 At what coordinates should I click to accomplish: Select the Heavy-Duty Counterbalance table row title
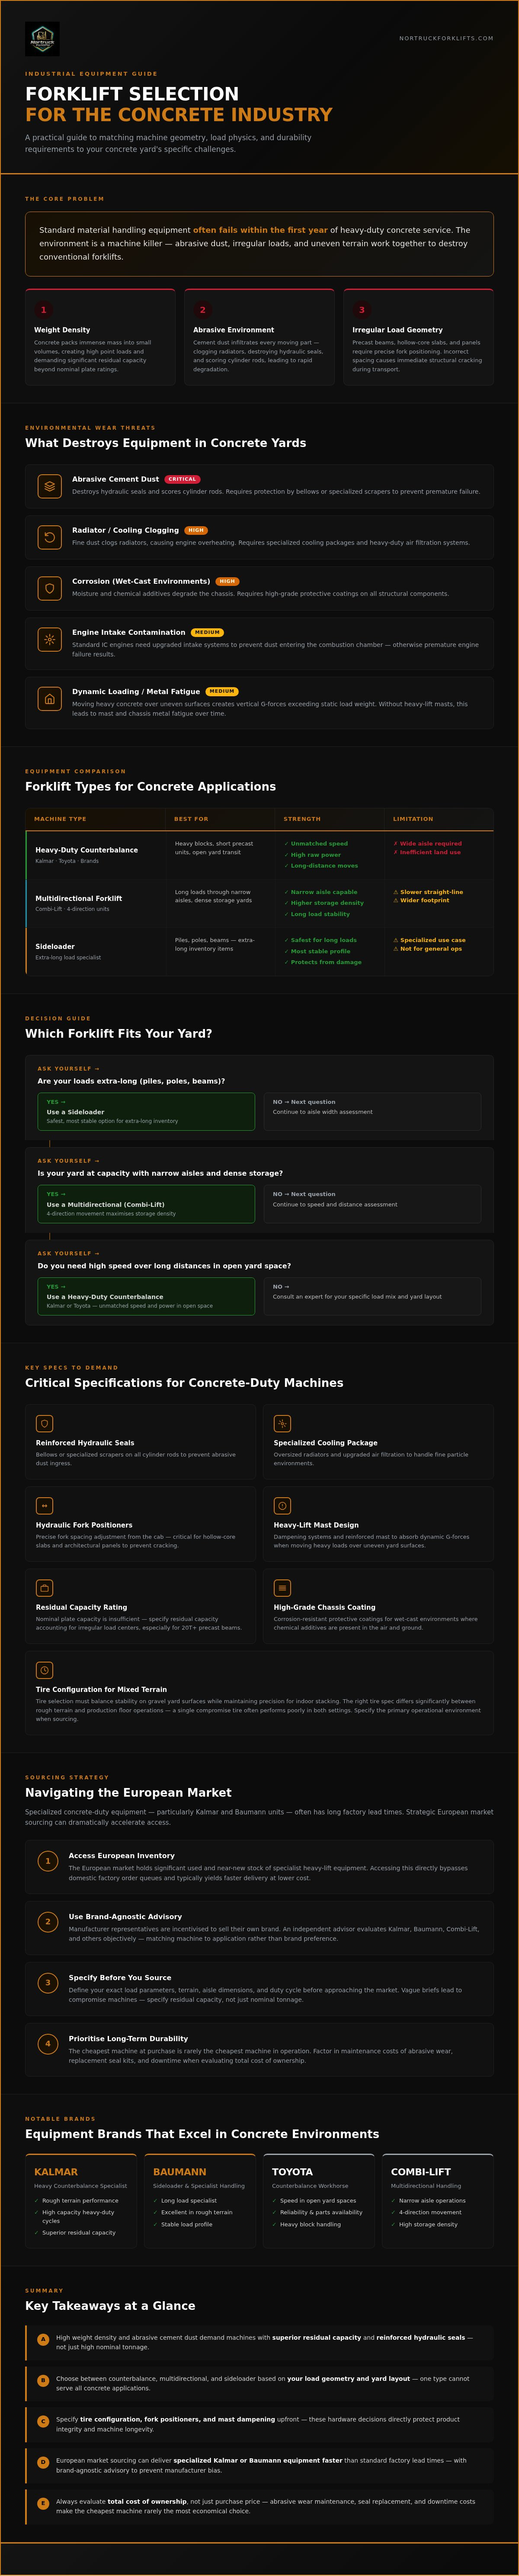[87, 850]
